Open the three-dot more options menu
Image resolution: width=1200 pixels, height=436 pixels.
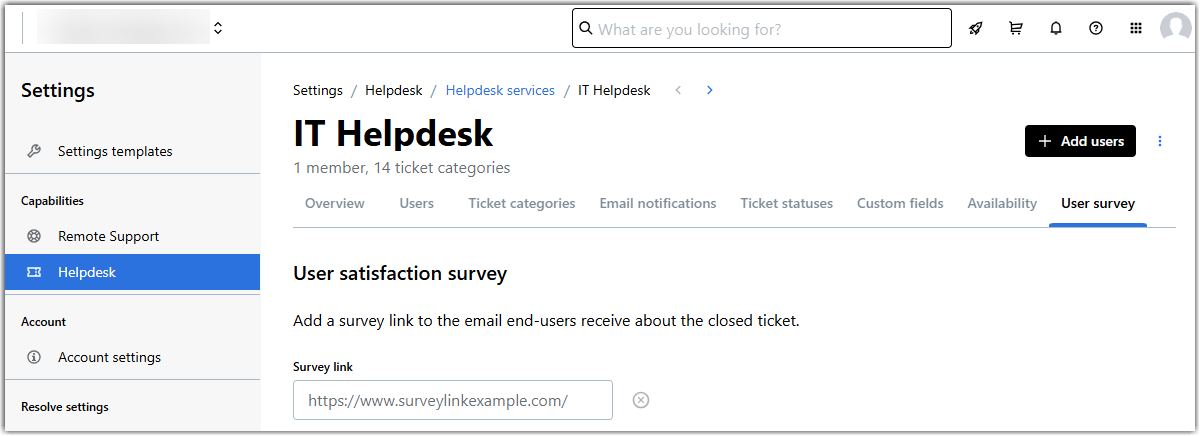point(1160,141)
